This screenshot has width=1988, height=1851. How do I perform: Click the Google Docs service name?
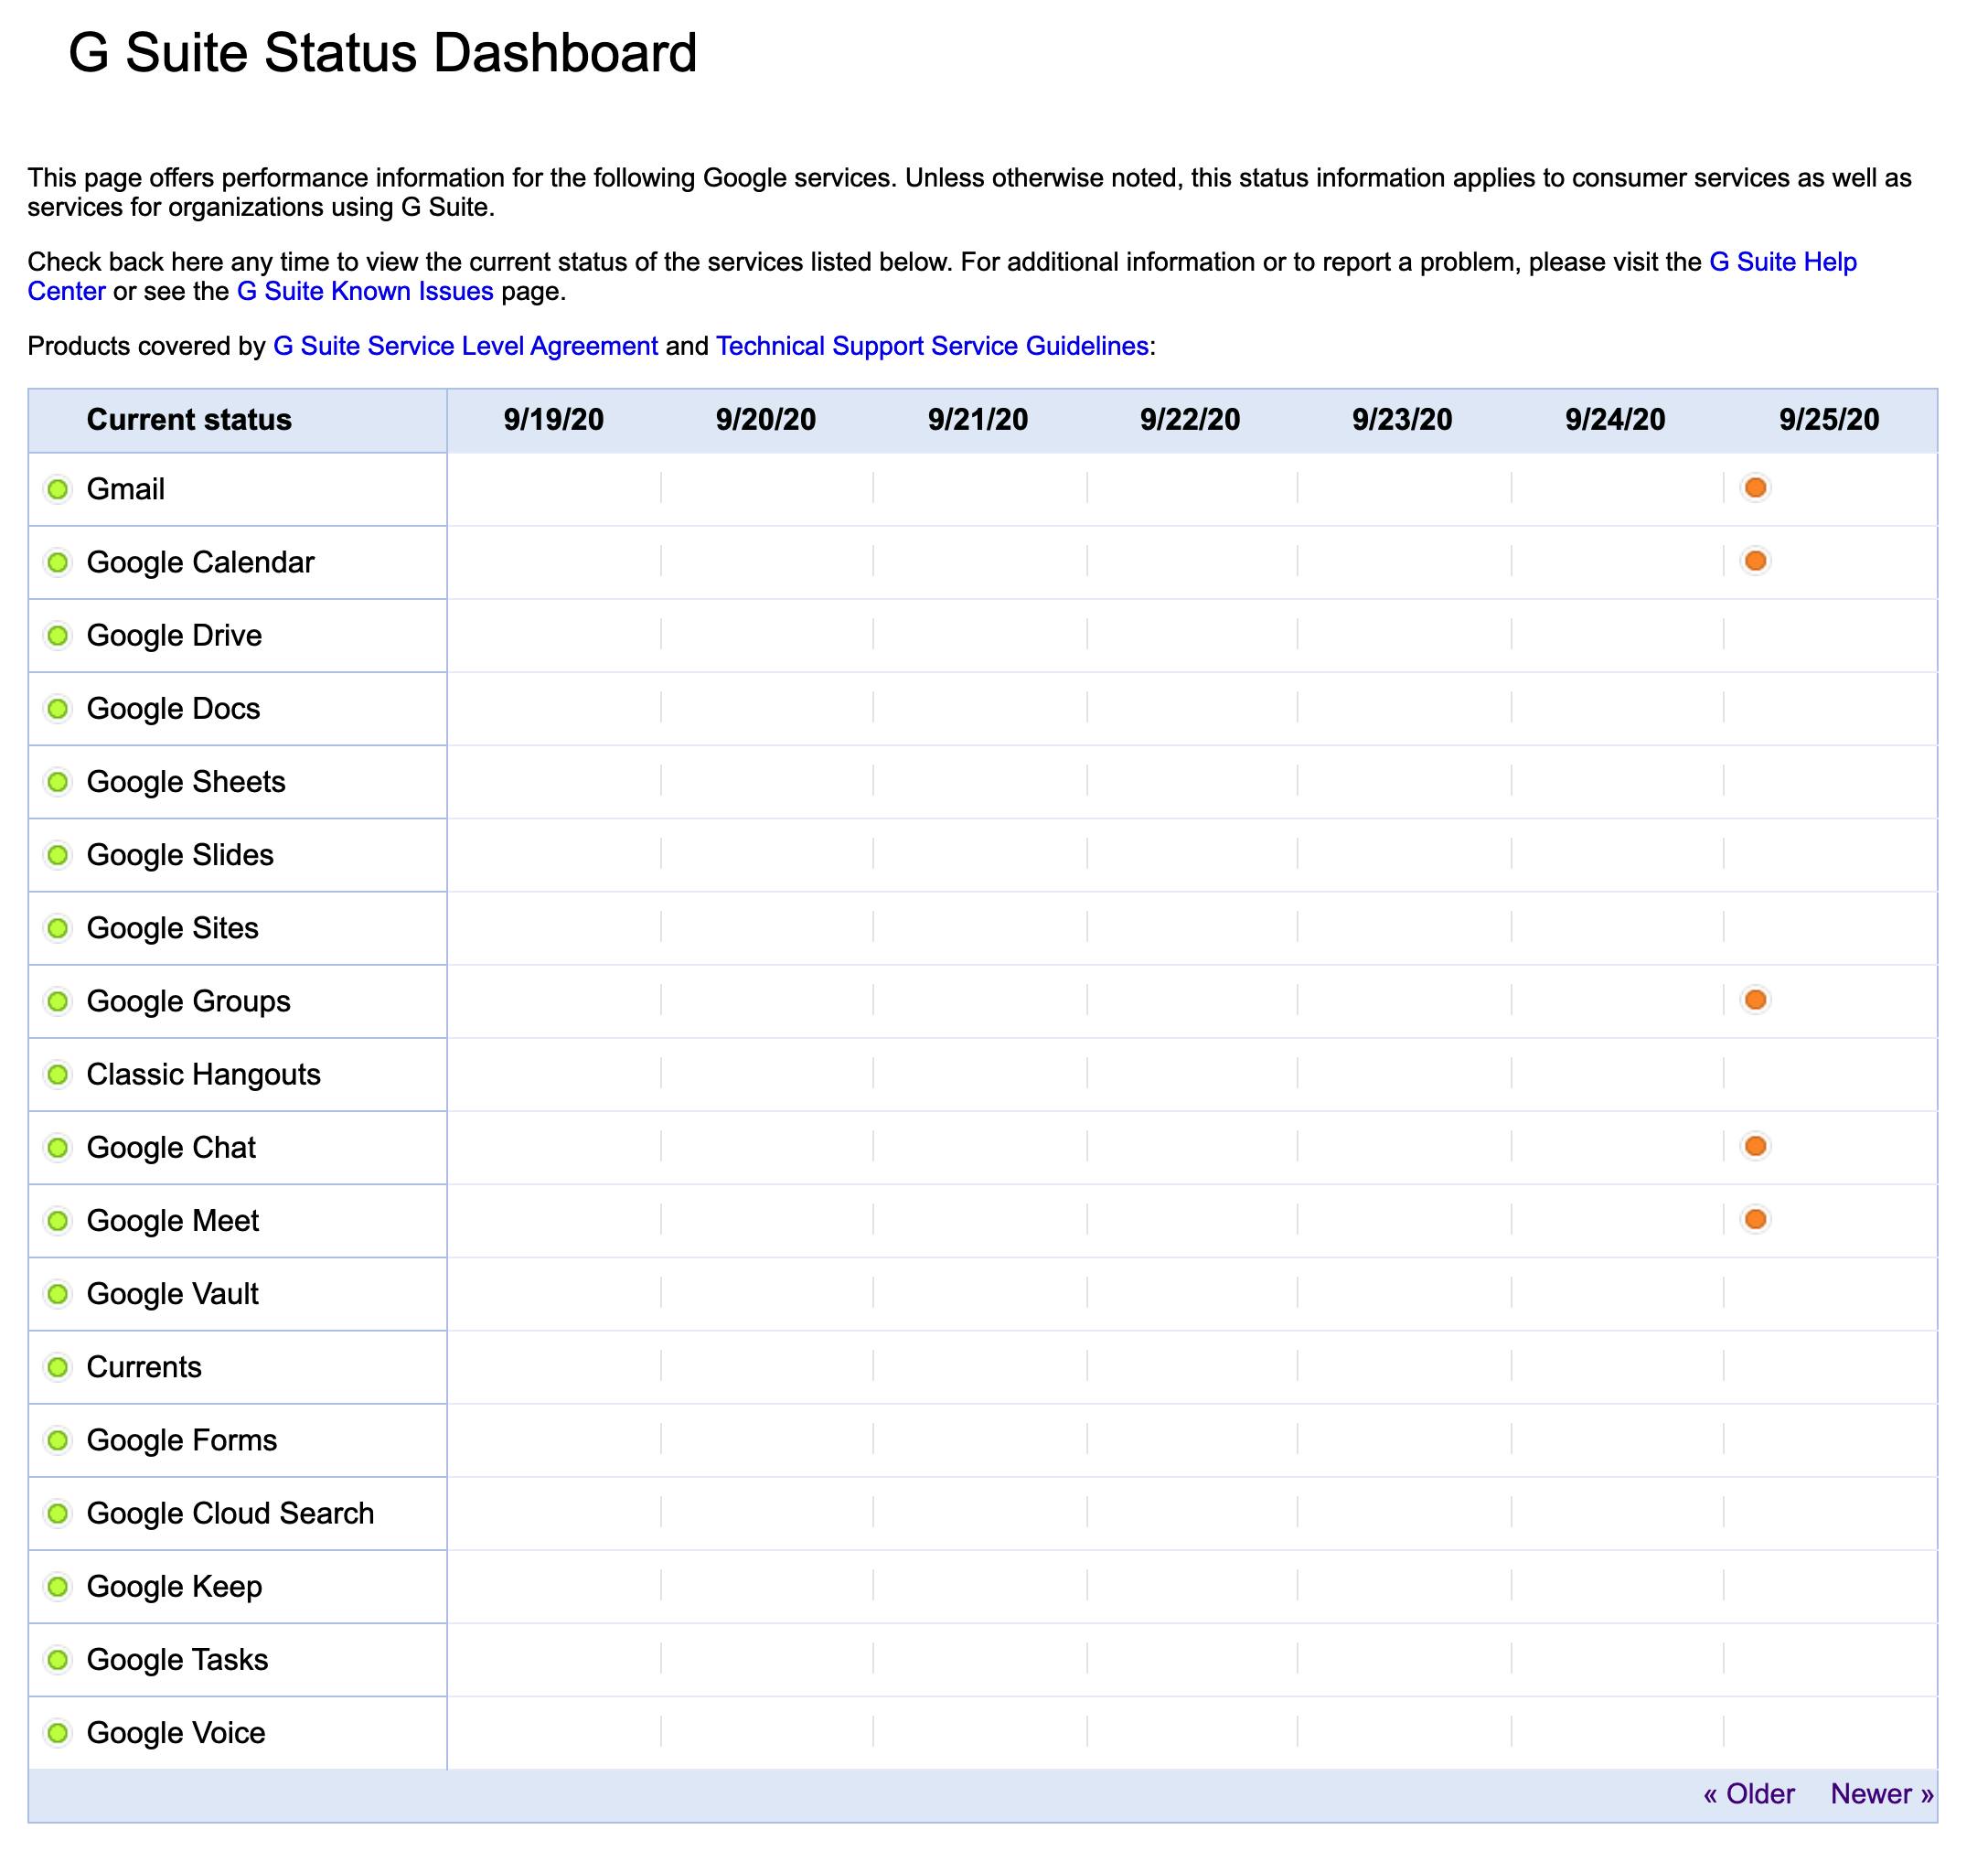pos(173,708)
